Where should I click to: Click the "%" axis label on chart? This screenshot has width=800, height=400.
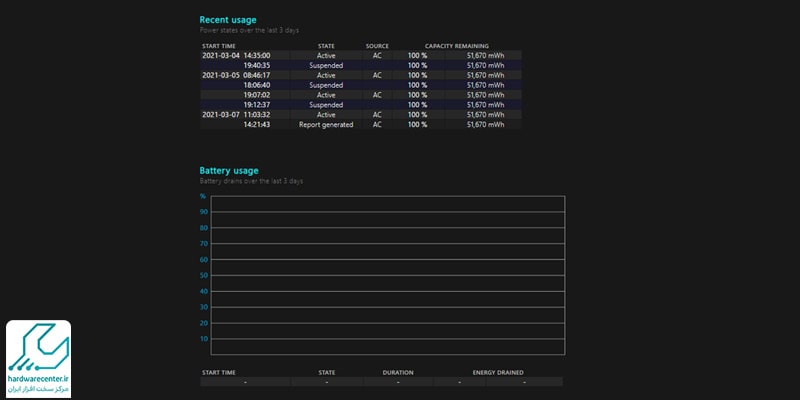click(203, 196)
